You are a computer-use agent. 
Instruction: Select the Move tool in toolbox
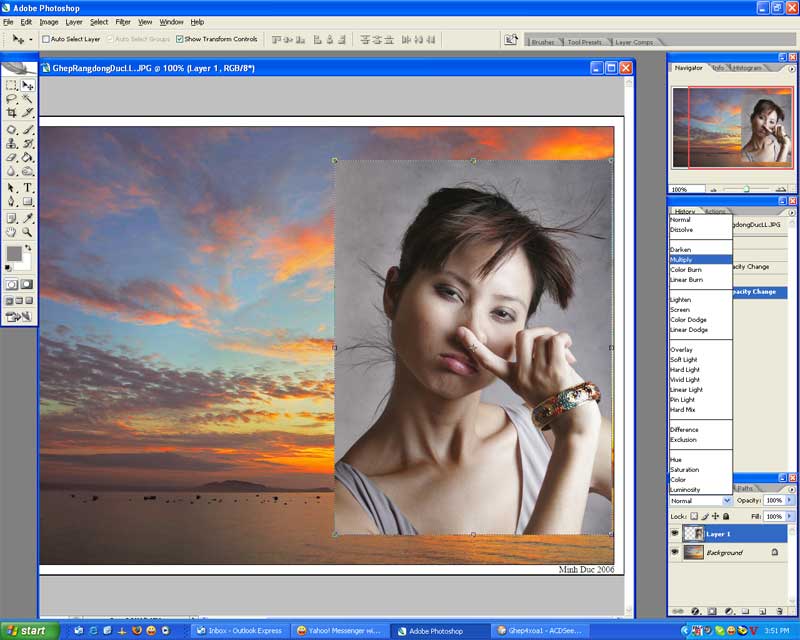click(28, 85)
